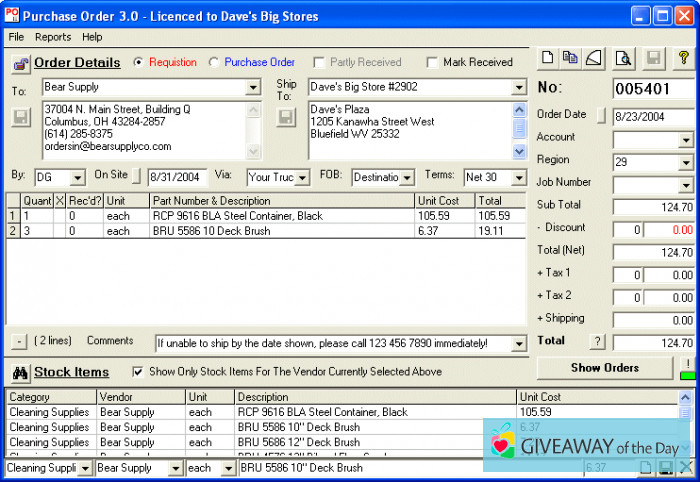Viewport: 700px width, 482px height.
Task: Select the Purchase Order radio button
Action: pyautogui.click(x=214, y=62)
